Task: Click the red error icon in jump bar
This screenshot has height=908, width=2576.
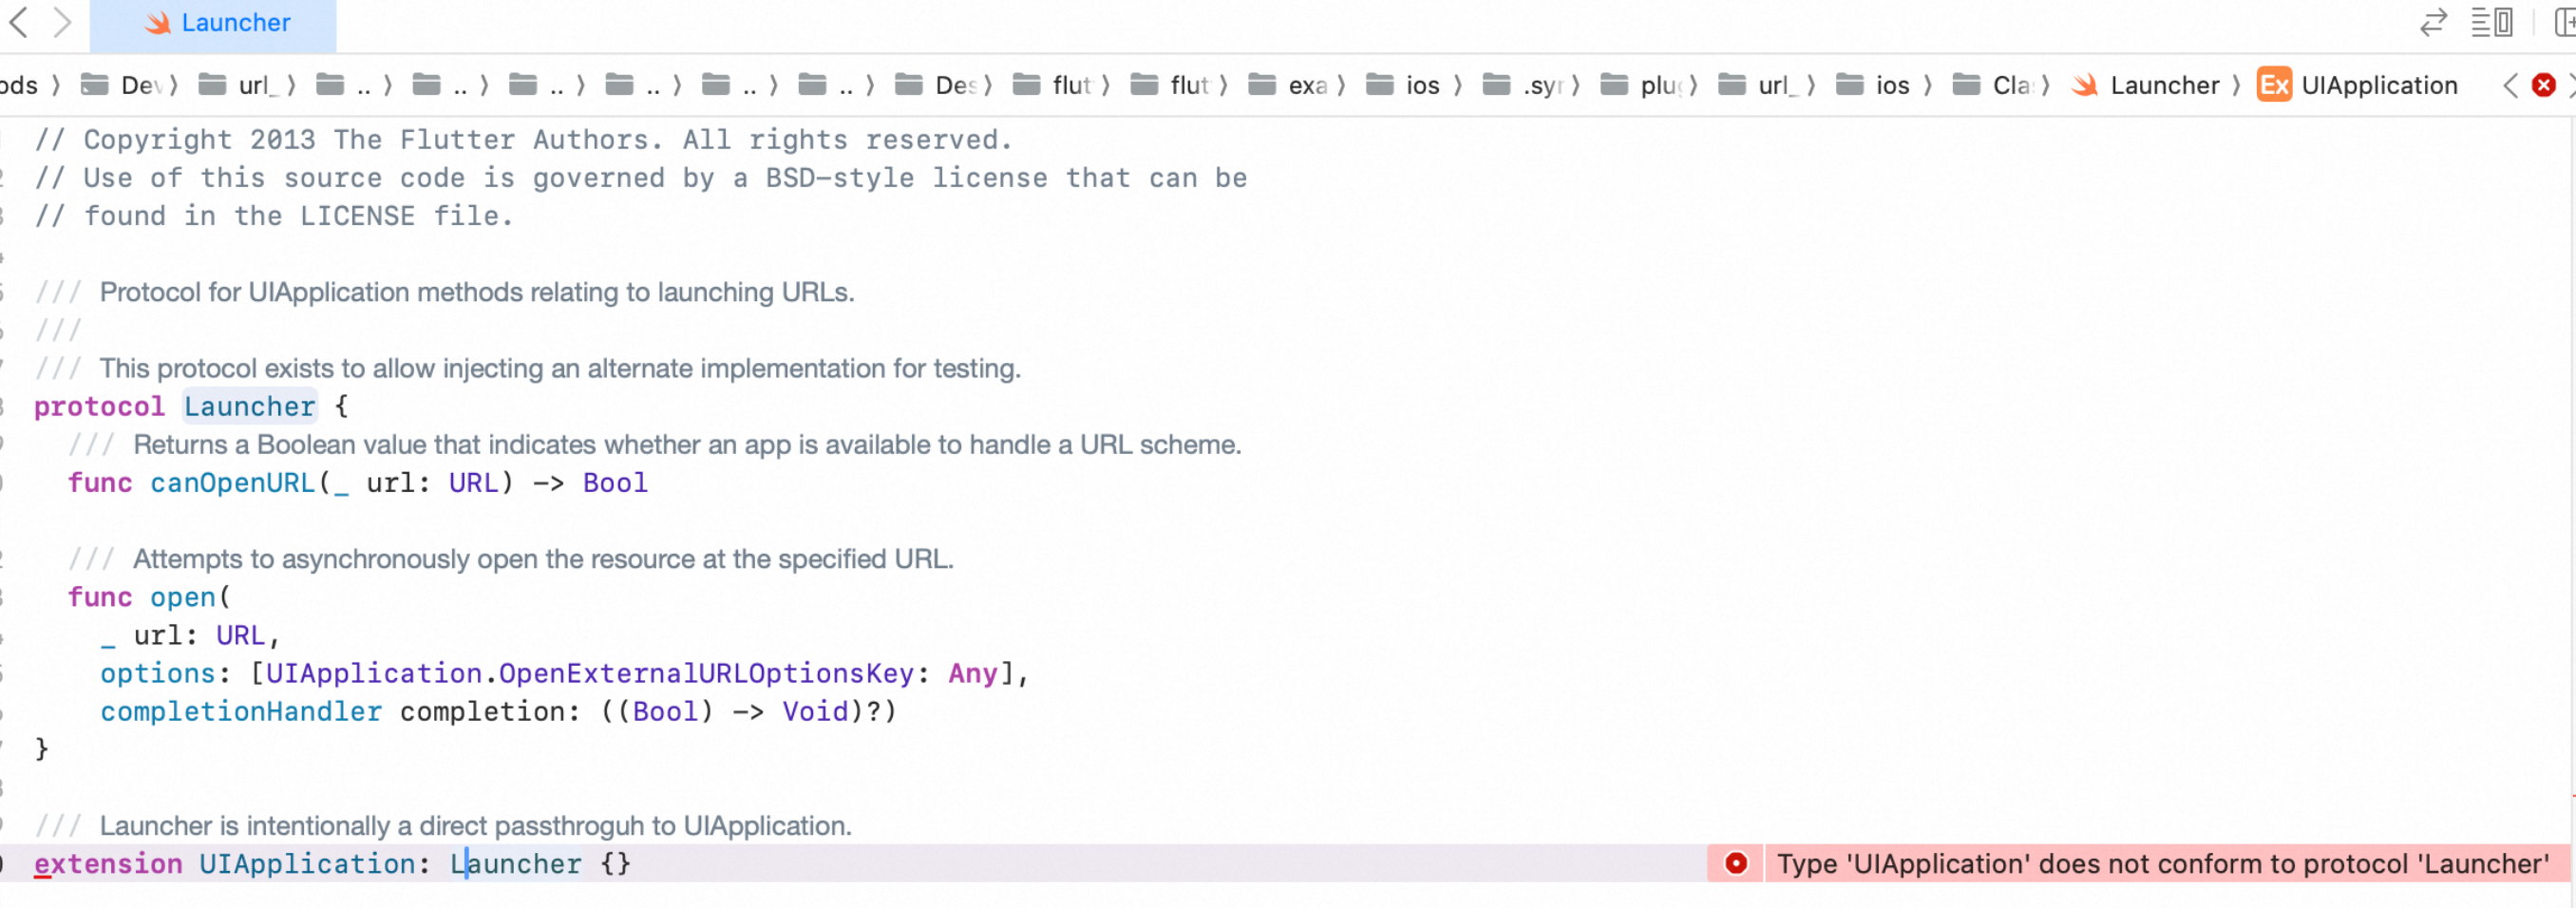Action: [2544, 85]
